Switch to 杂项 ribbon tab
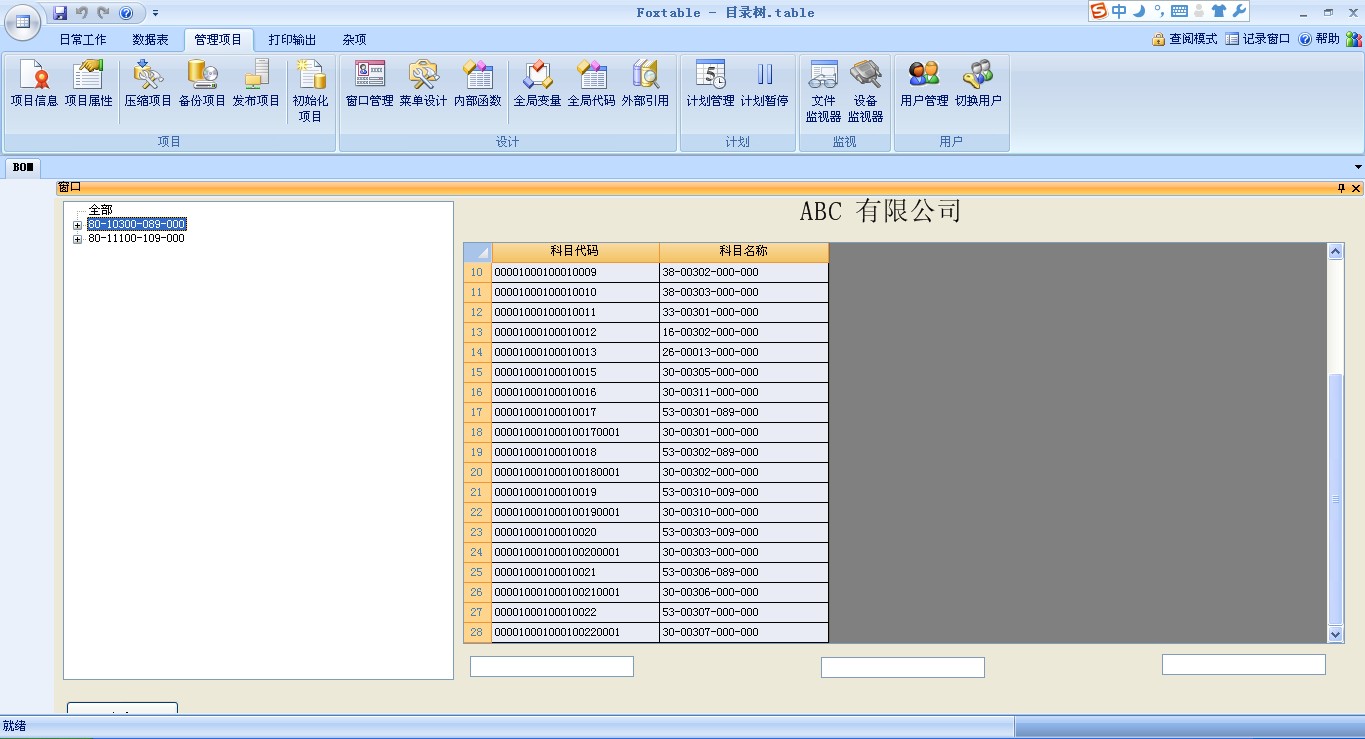Viewport: 1365px width, 739px height. click(355, 40)
